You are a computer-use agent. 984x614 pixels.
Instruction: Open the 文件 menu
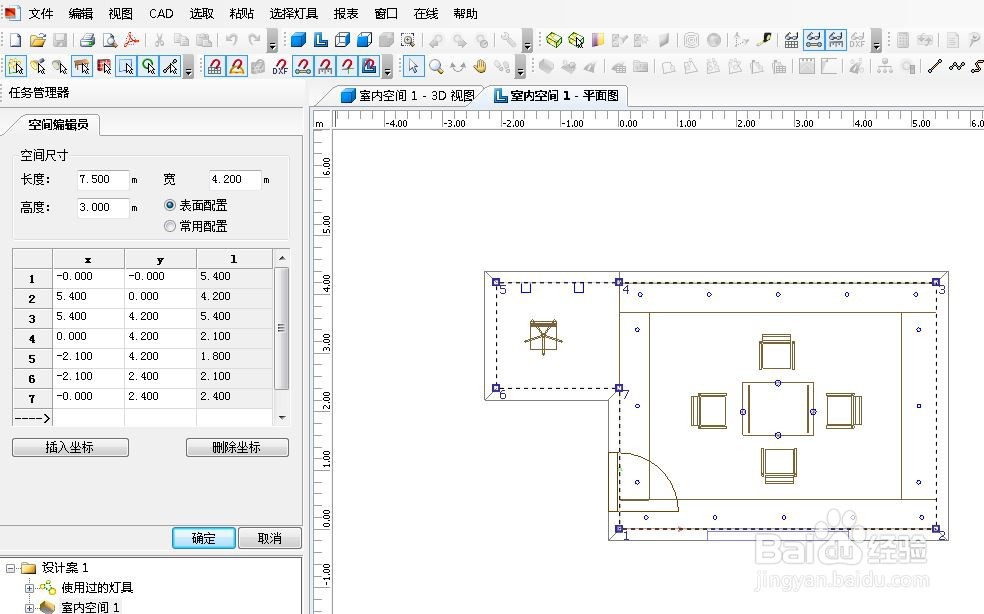[x=41, y=13]
